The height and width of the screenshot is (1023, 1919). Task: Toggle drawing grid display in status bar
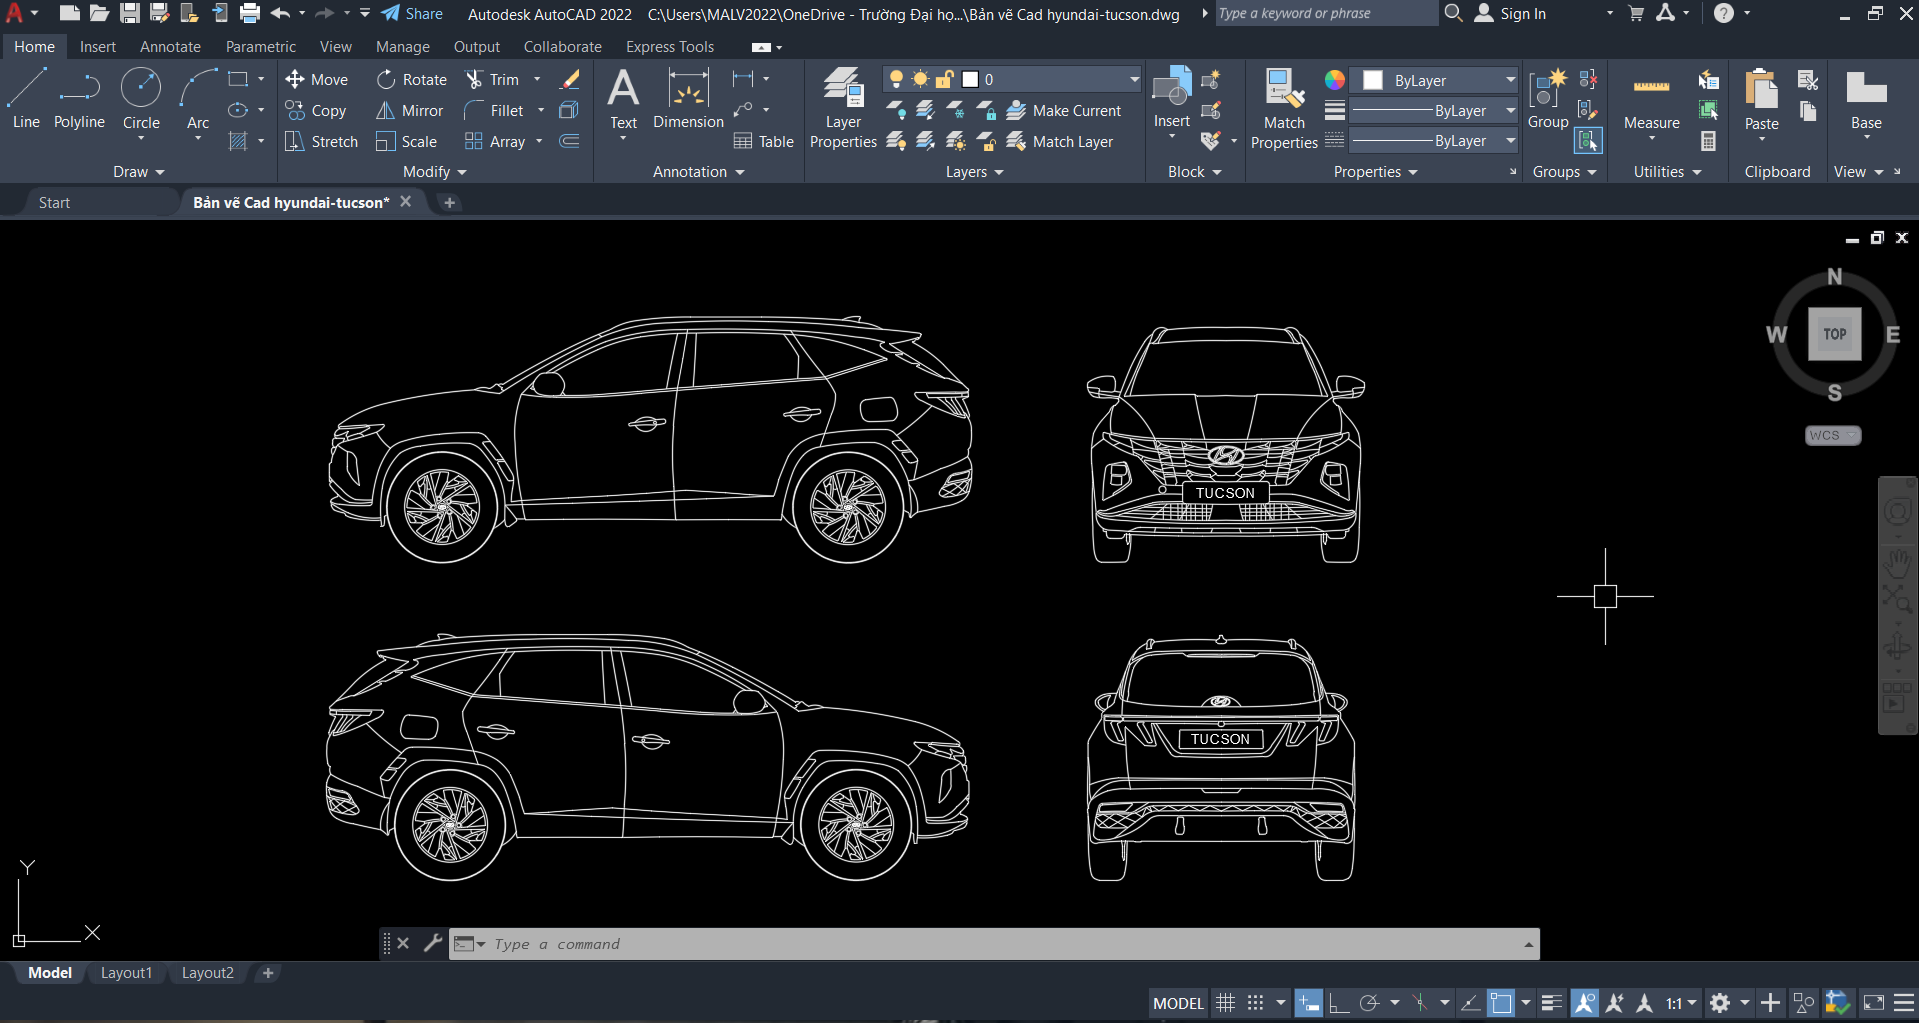coord(1225,1003)
